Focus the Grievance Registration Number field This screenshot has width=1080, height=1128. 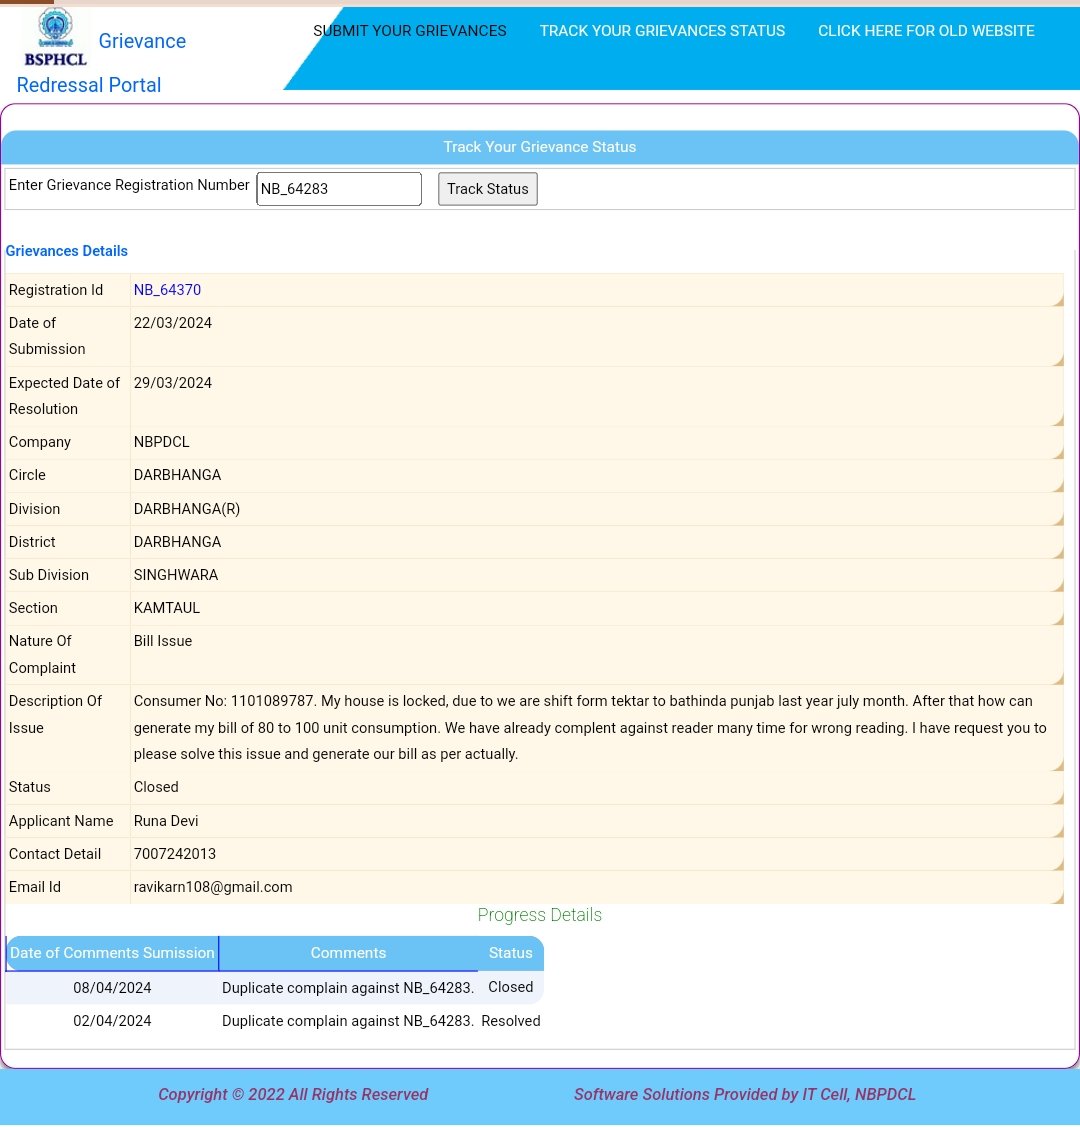[339, 188]
